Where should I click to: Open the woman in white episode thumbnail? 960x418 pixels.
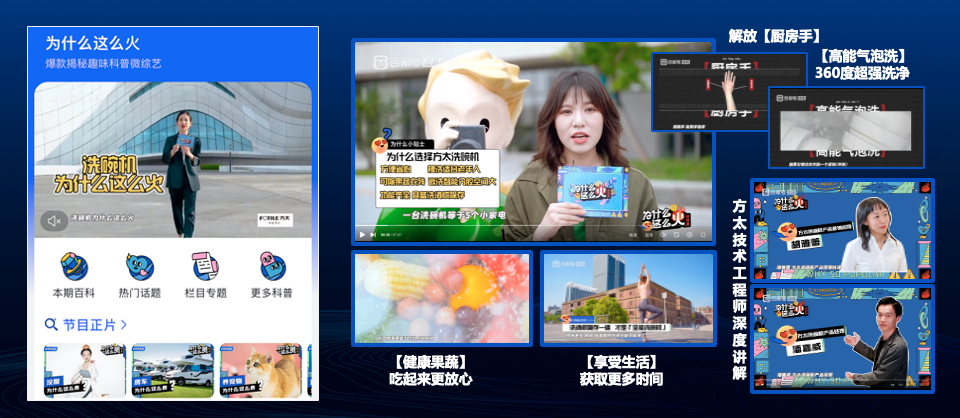(84, 370)
